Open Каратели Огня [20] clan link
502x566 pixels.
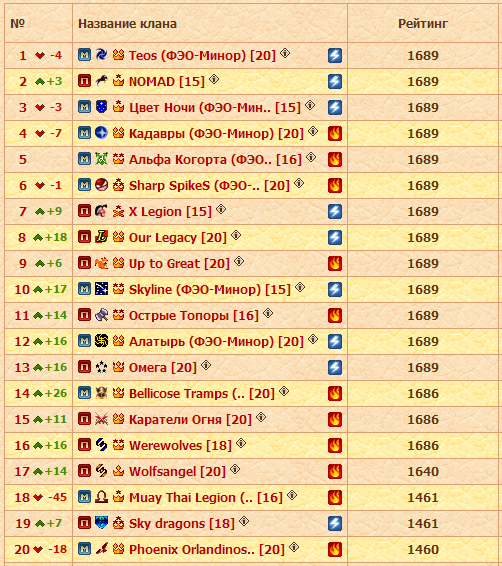point(190,419)
